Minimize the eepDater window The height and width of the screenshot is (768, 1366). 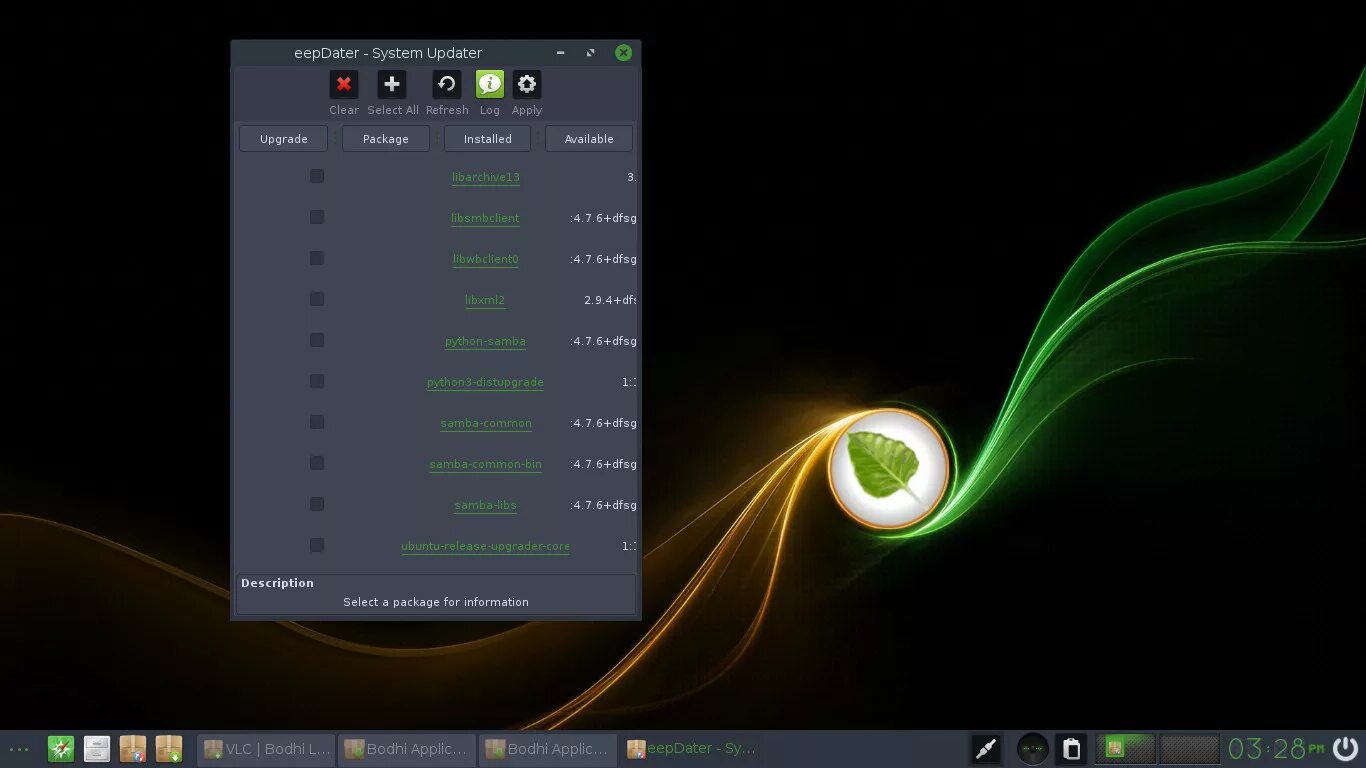tap(560, 53)
